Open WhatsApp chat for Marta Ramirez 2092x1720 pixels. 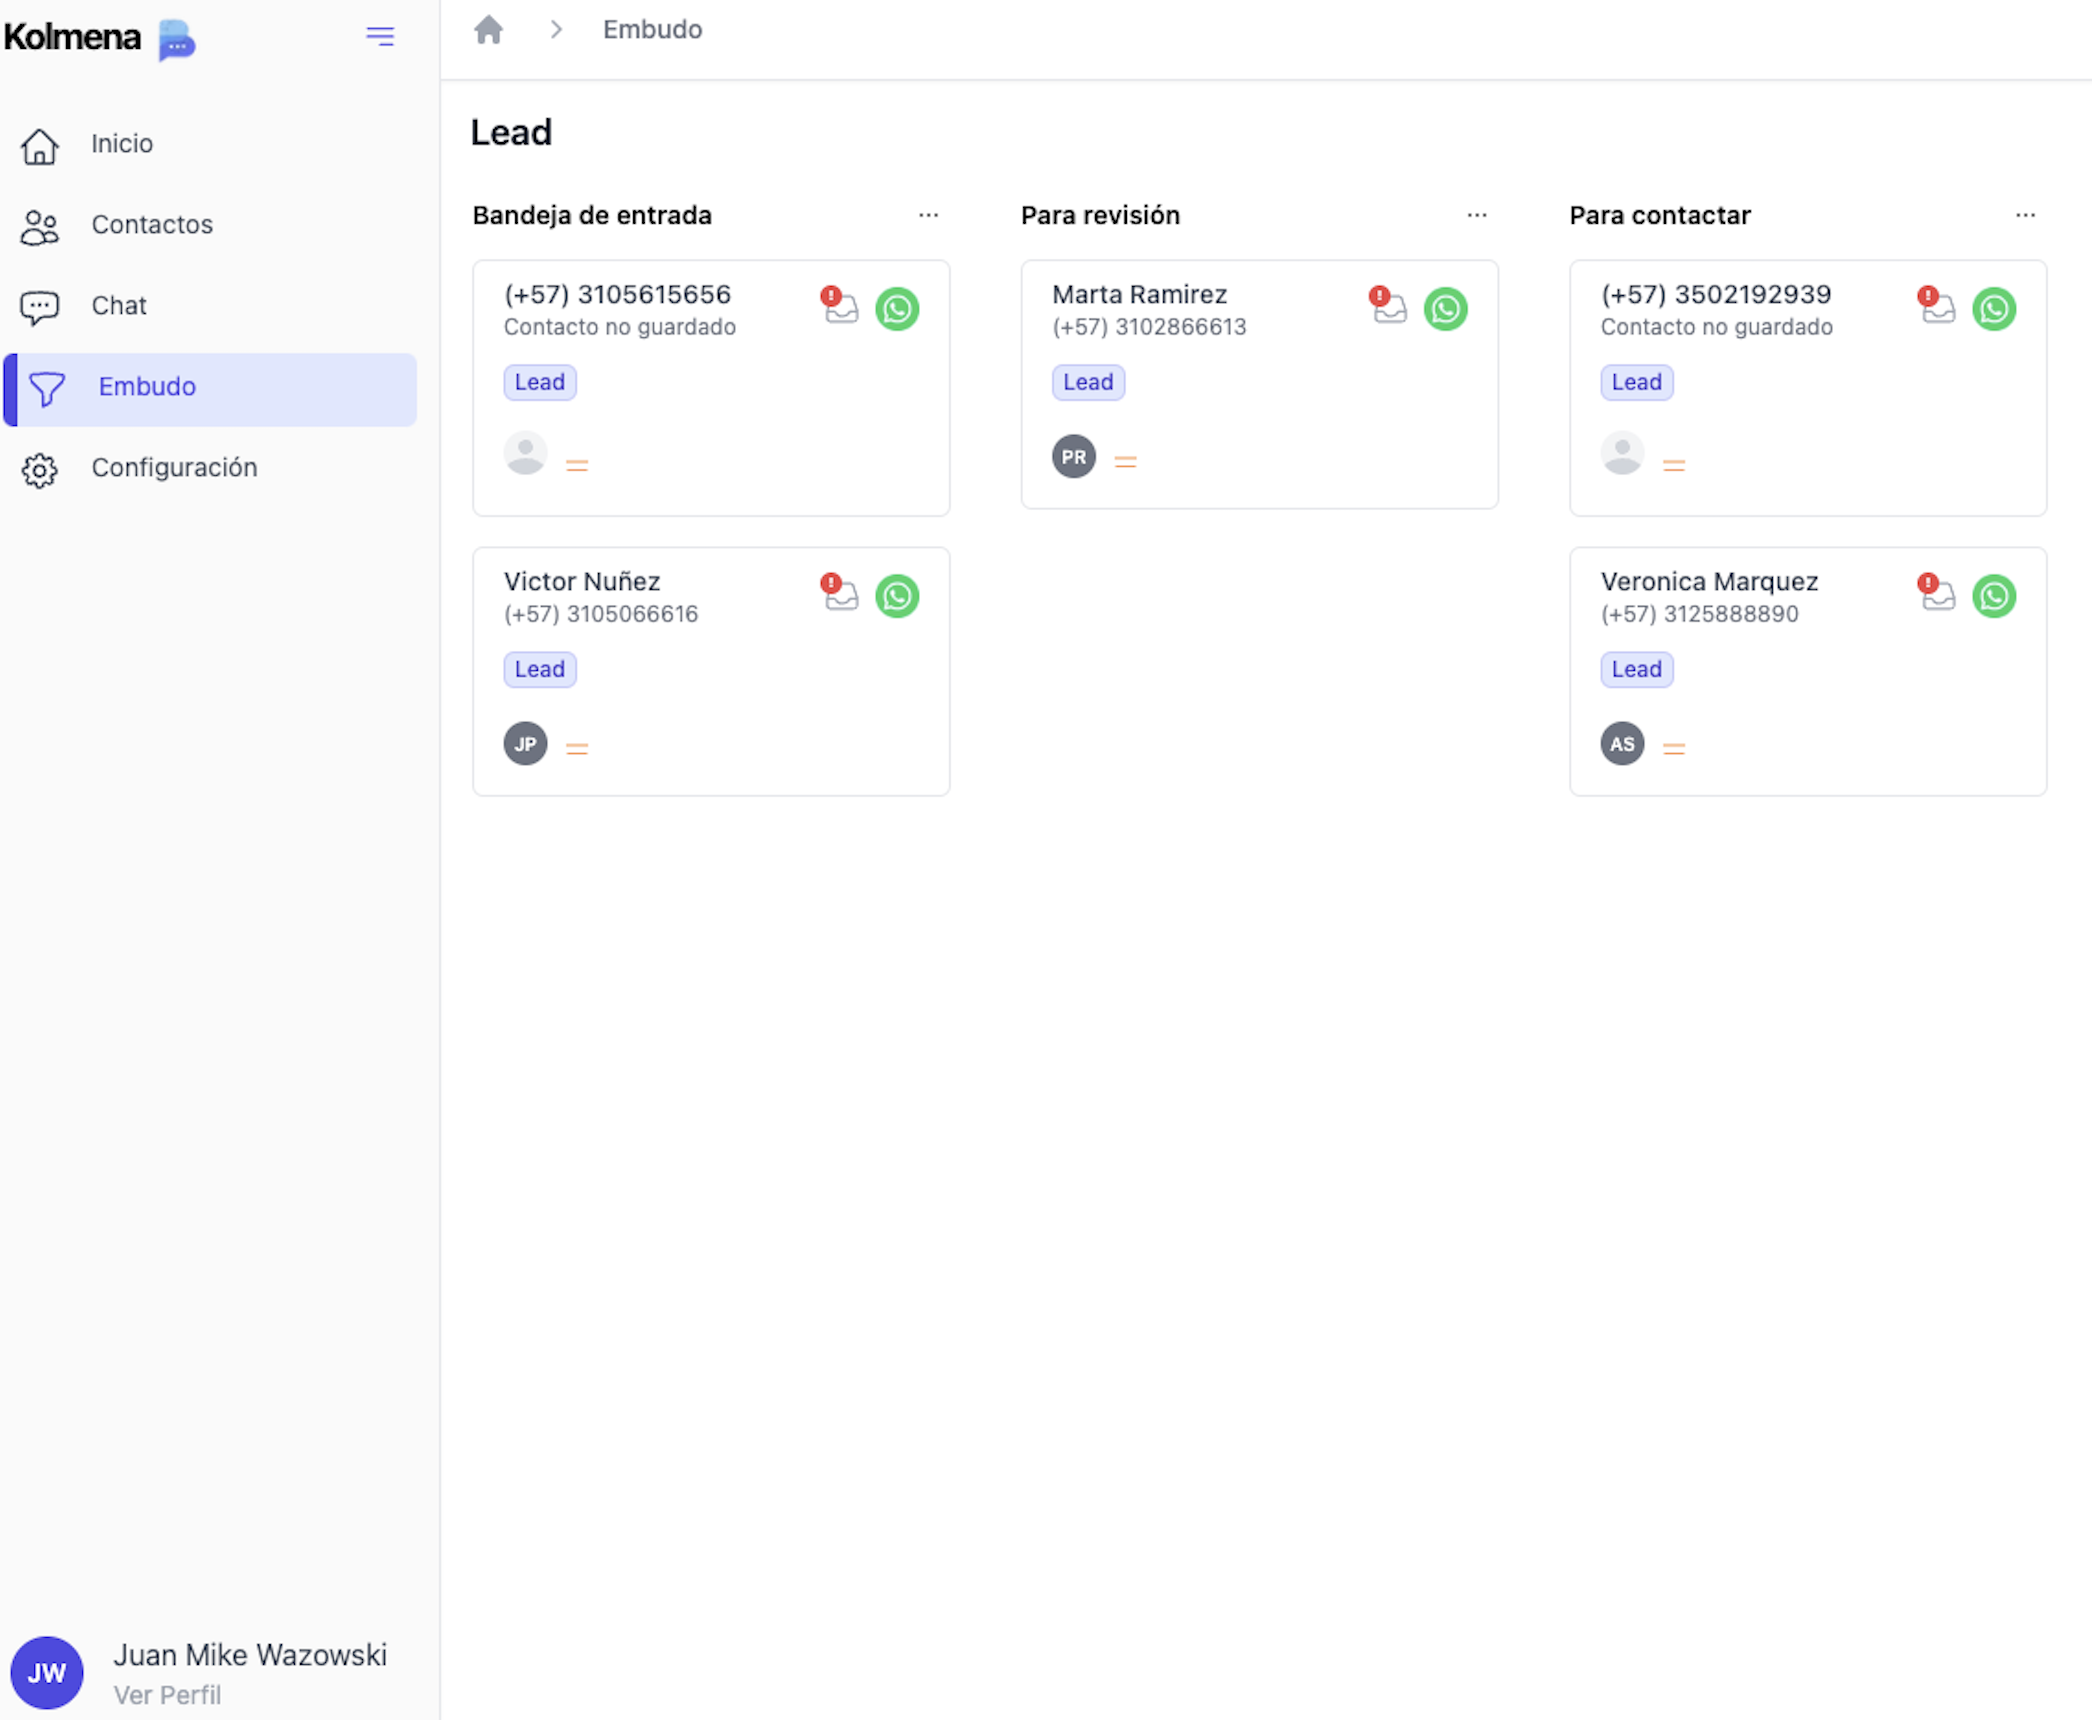click(1446, 309)
